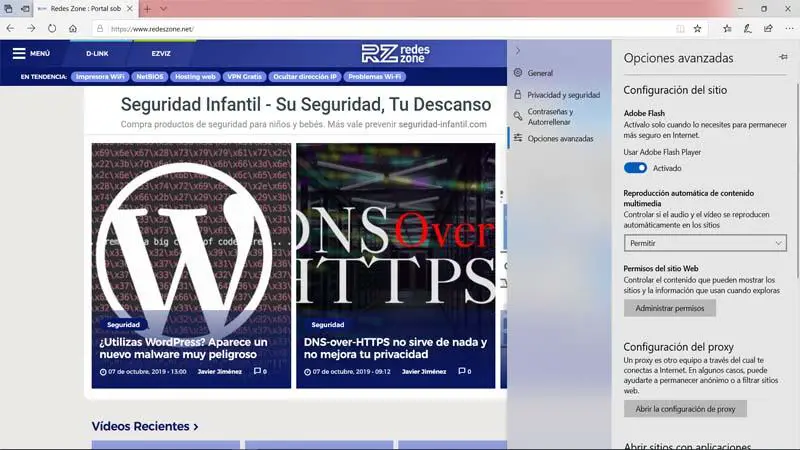This screenshot has height=450, width=800.
Task: Pin the Opciones avanzadas pane
Action: (784, 57)
